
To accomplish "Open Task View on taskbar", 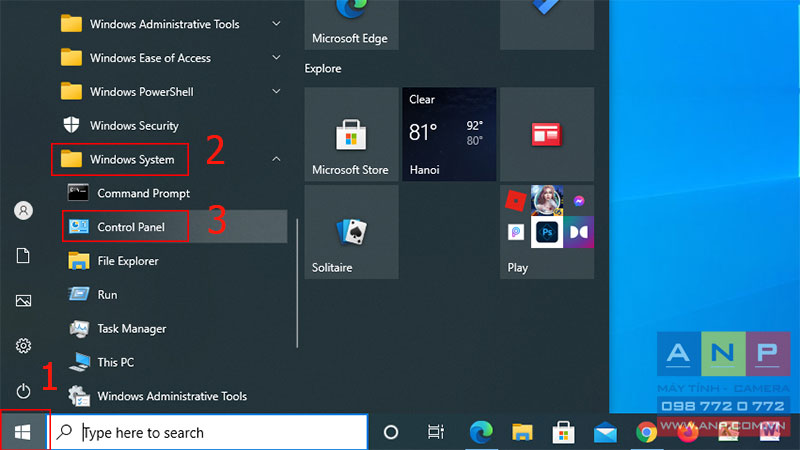I will pos(436,432).
